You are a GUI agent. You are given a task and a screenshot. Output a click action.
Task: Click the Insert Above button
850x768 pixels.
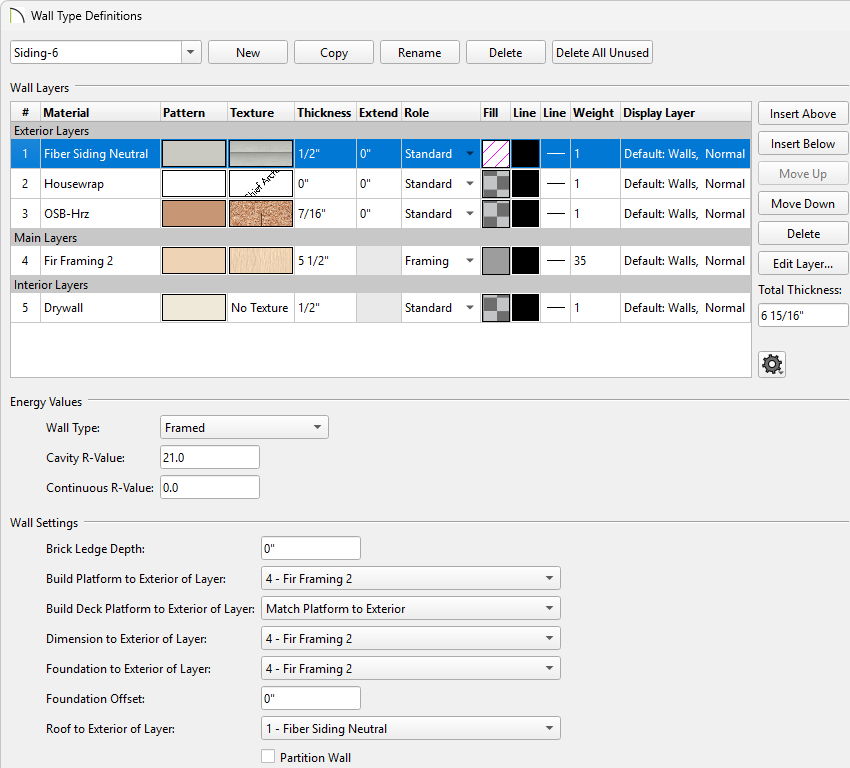tap(803, 114)
